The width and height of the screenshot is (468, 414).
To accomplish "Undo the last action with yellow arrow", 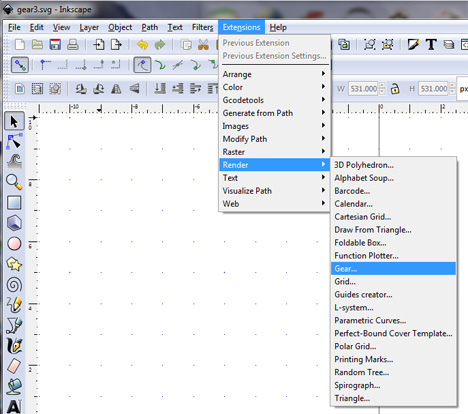I will [142, 44].
